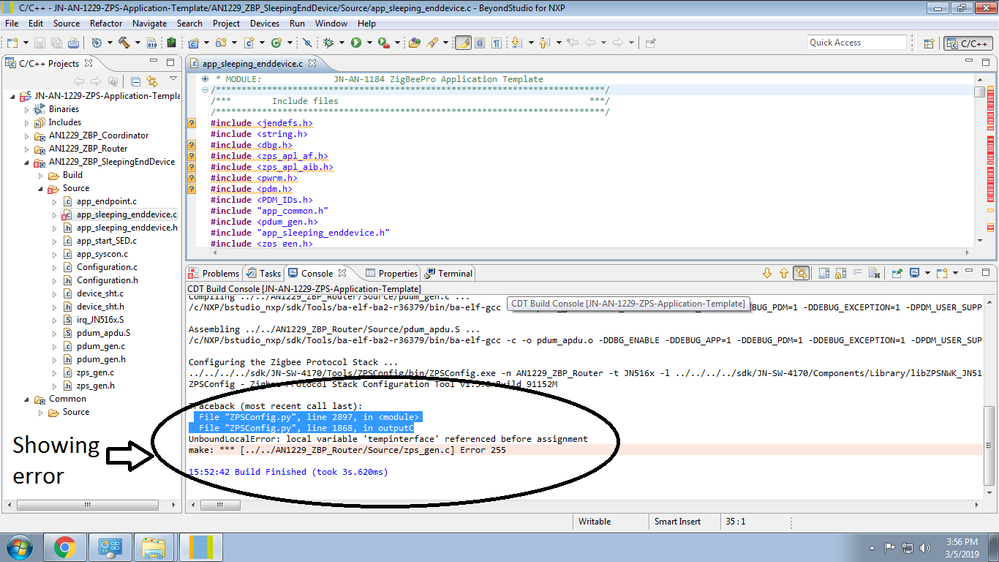
Task: Toggle Skip All Breakpoints button
Action: click(x=307, y=43)
